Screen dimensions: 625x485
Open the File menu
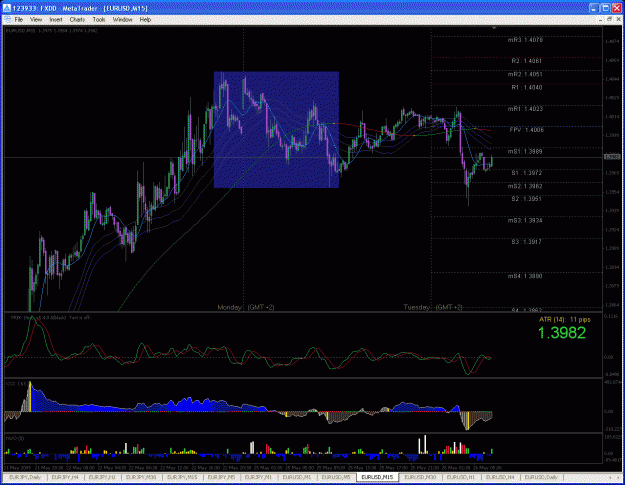pyautogui.click(x=19, y=20)
